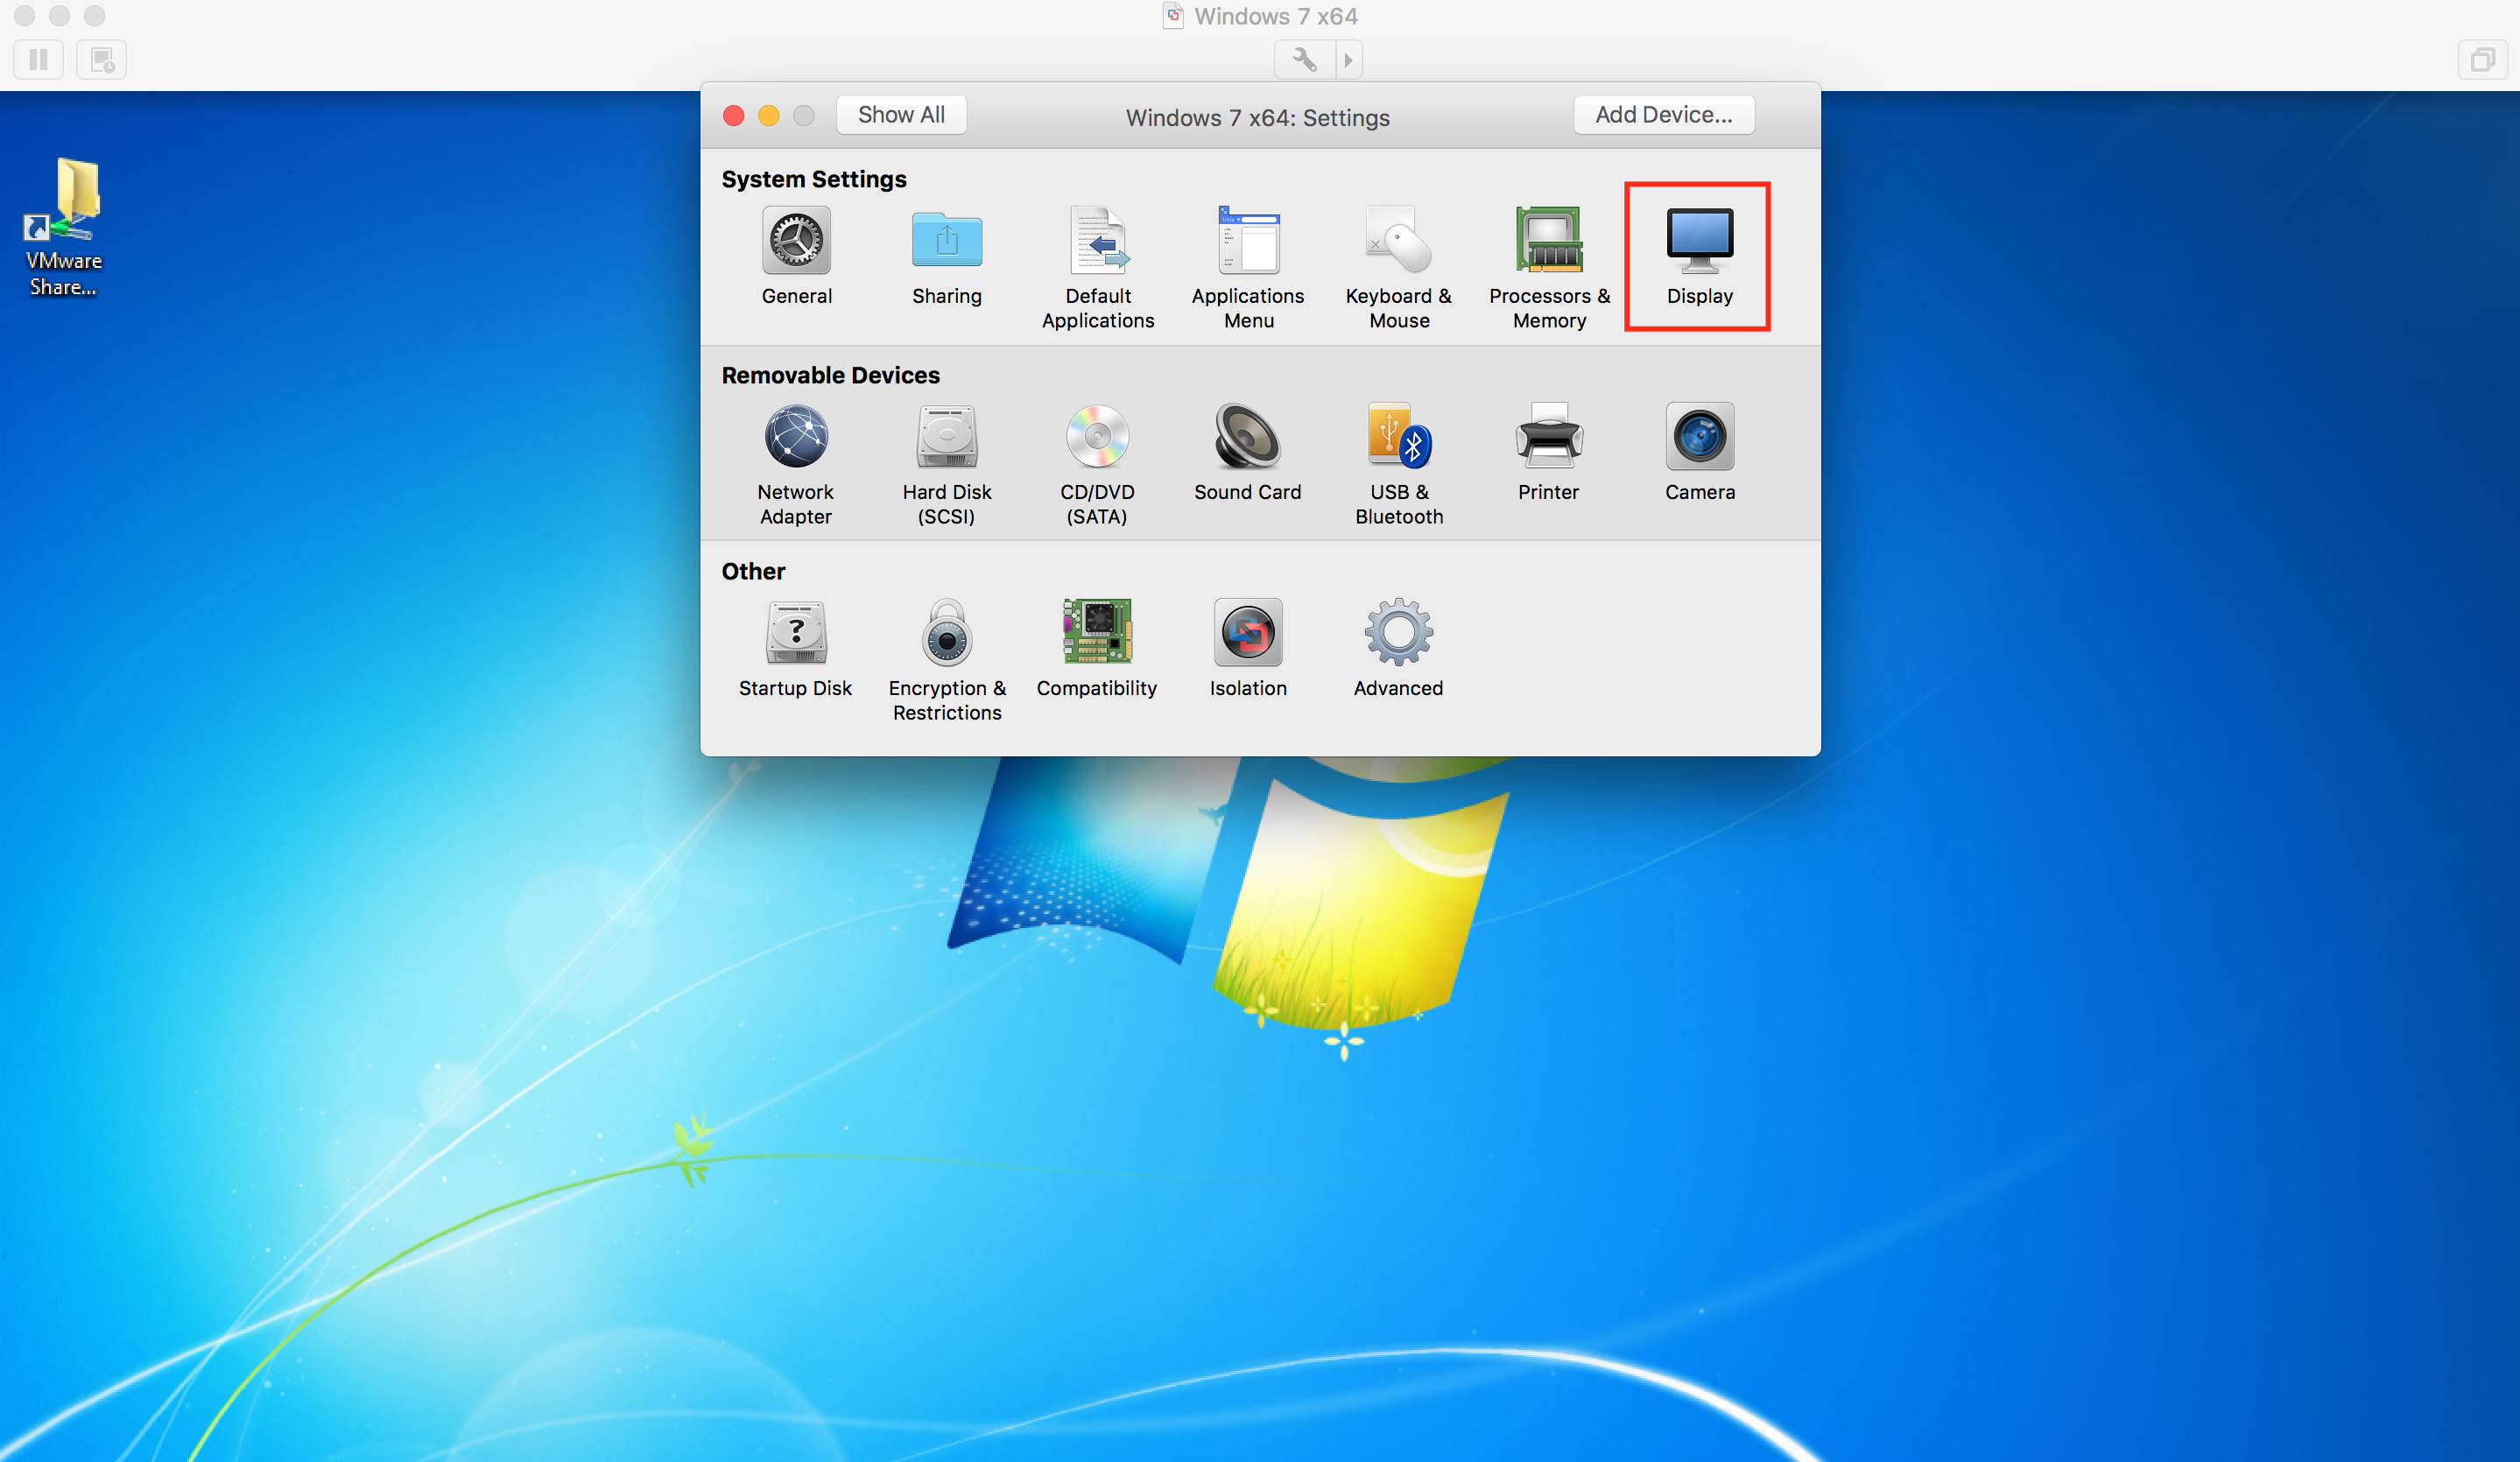Image resolution: width=2520 pixels, height=1462 pixels.
Task: Click the Add Device... button
Action: 1662,115
